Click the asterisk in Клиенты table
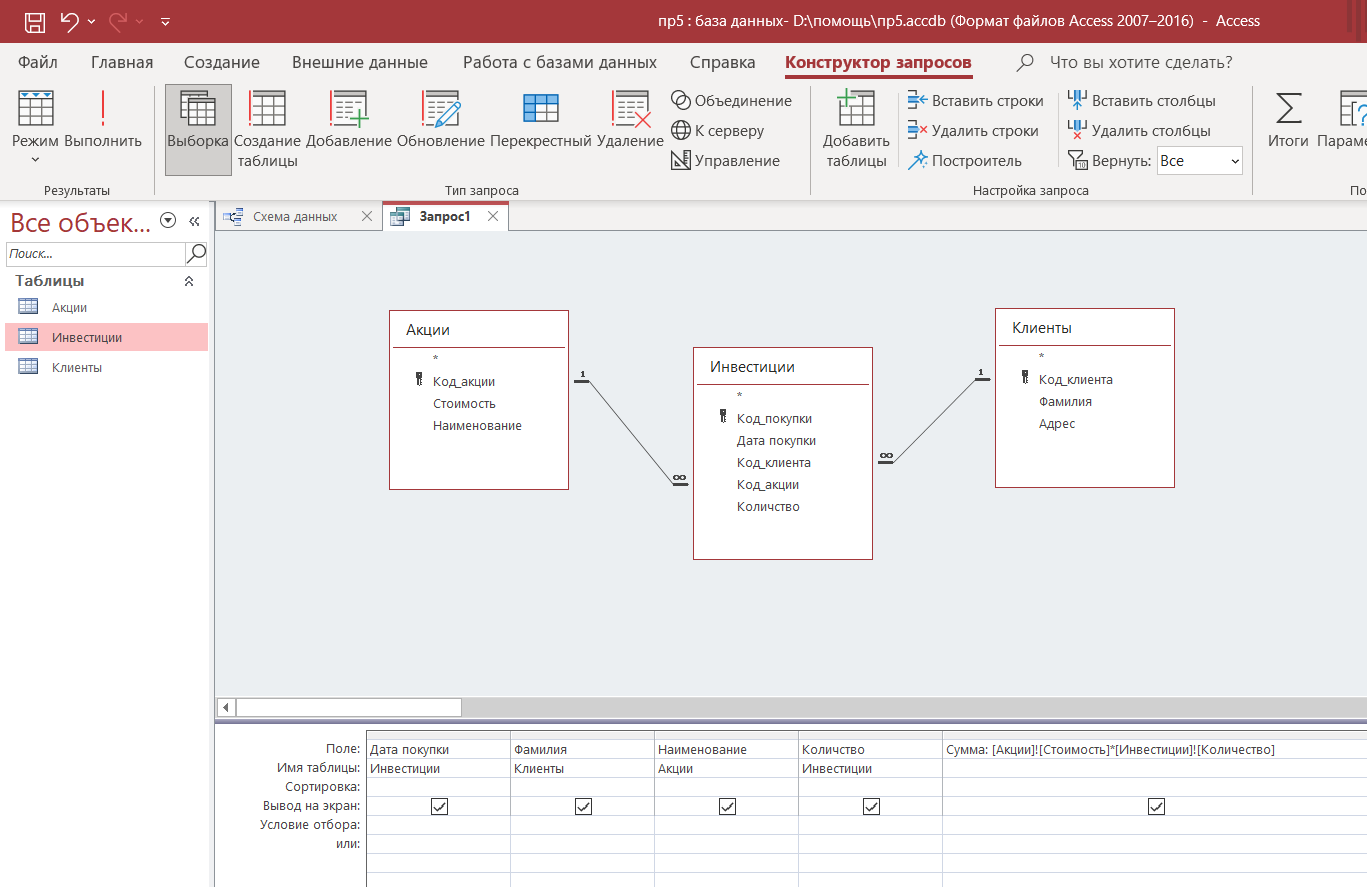This screenshot has width=1367, height=887. 1041,357
